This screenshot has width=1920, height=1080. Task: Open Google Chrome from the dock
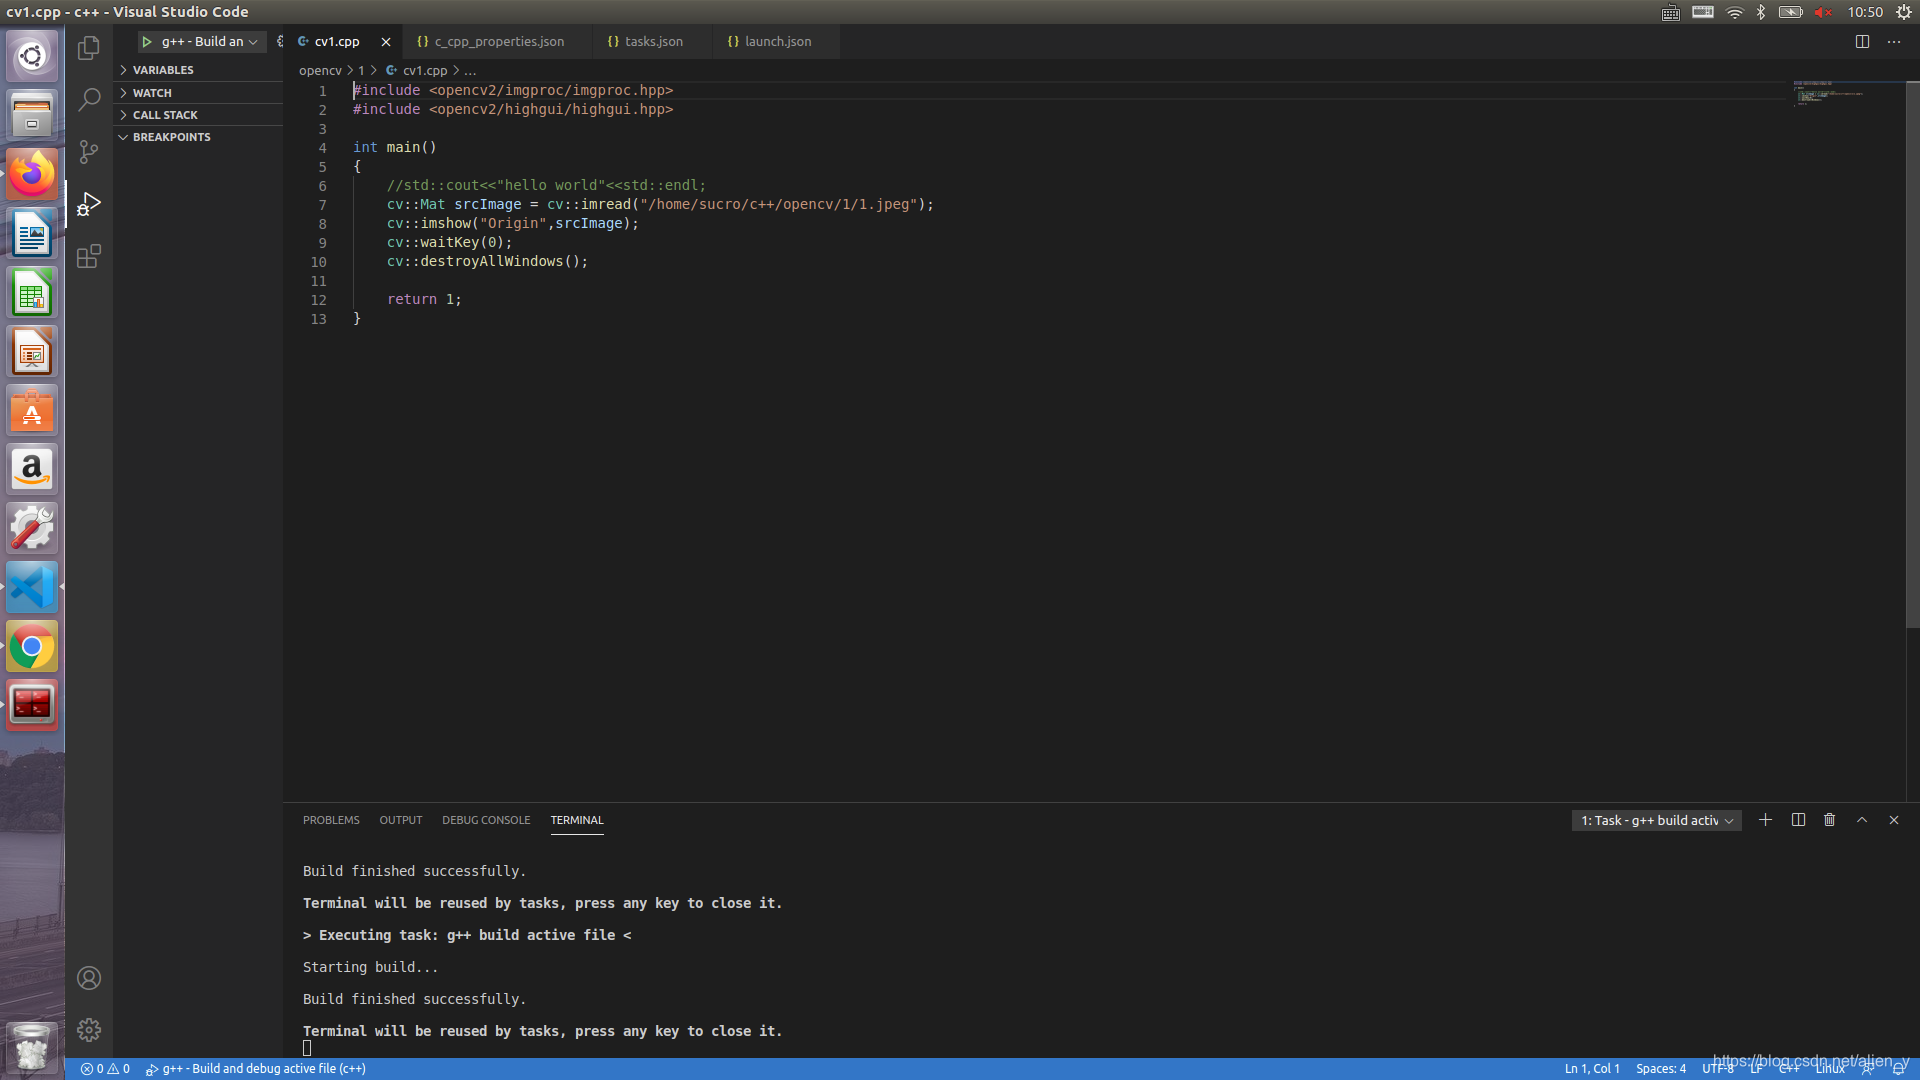32,647
